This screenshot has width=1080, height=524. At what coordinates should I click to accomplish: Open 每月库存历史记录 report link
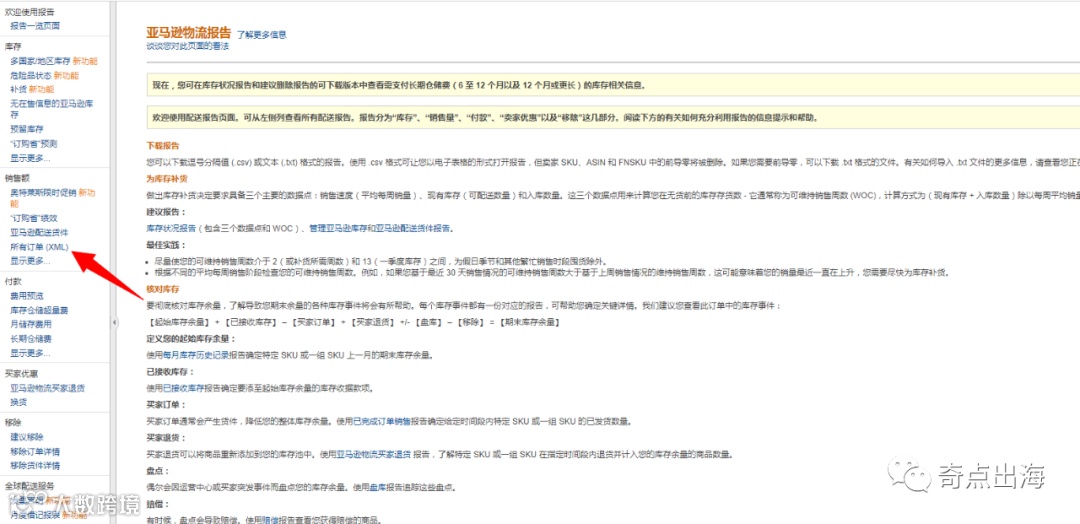pos(196,355)
